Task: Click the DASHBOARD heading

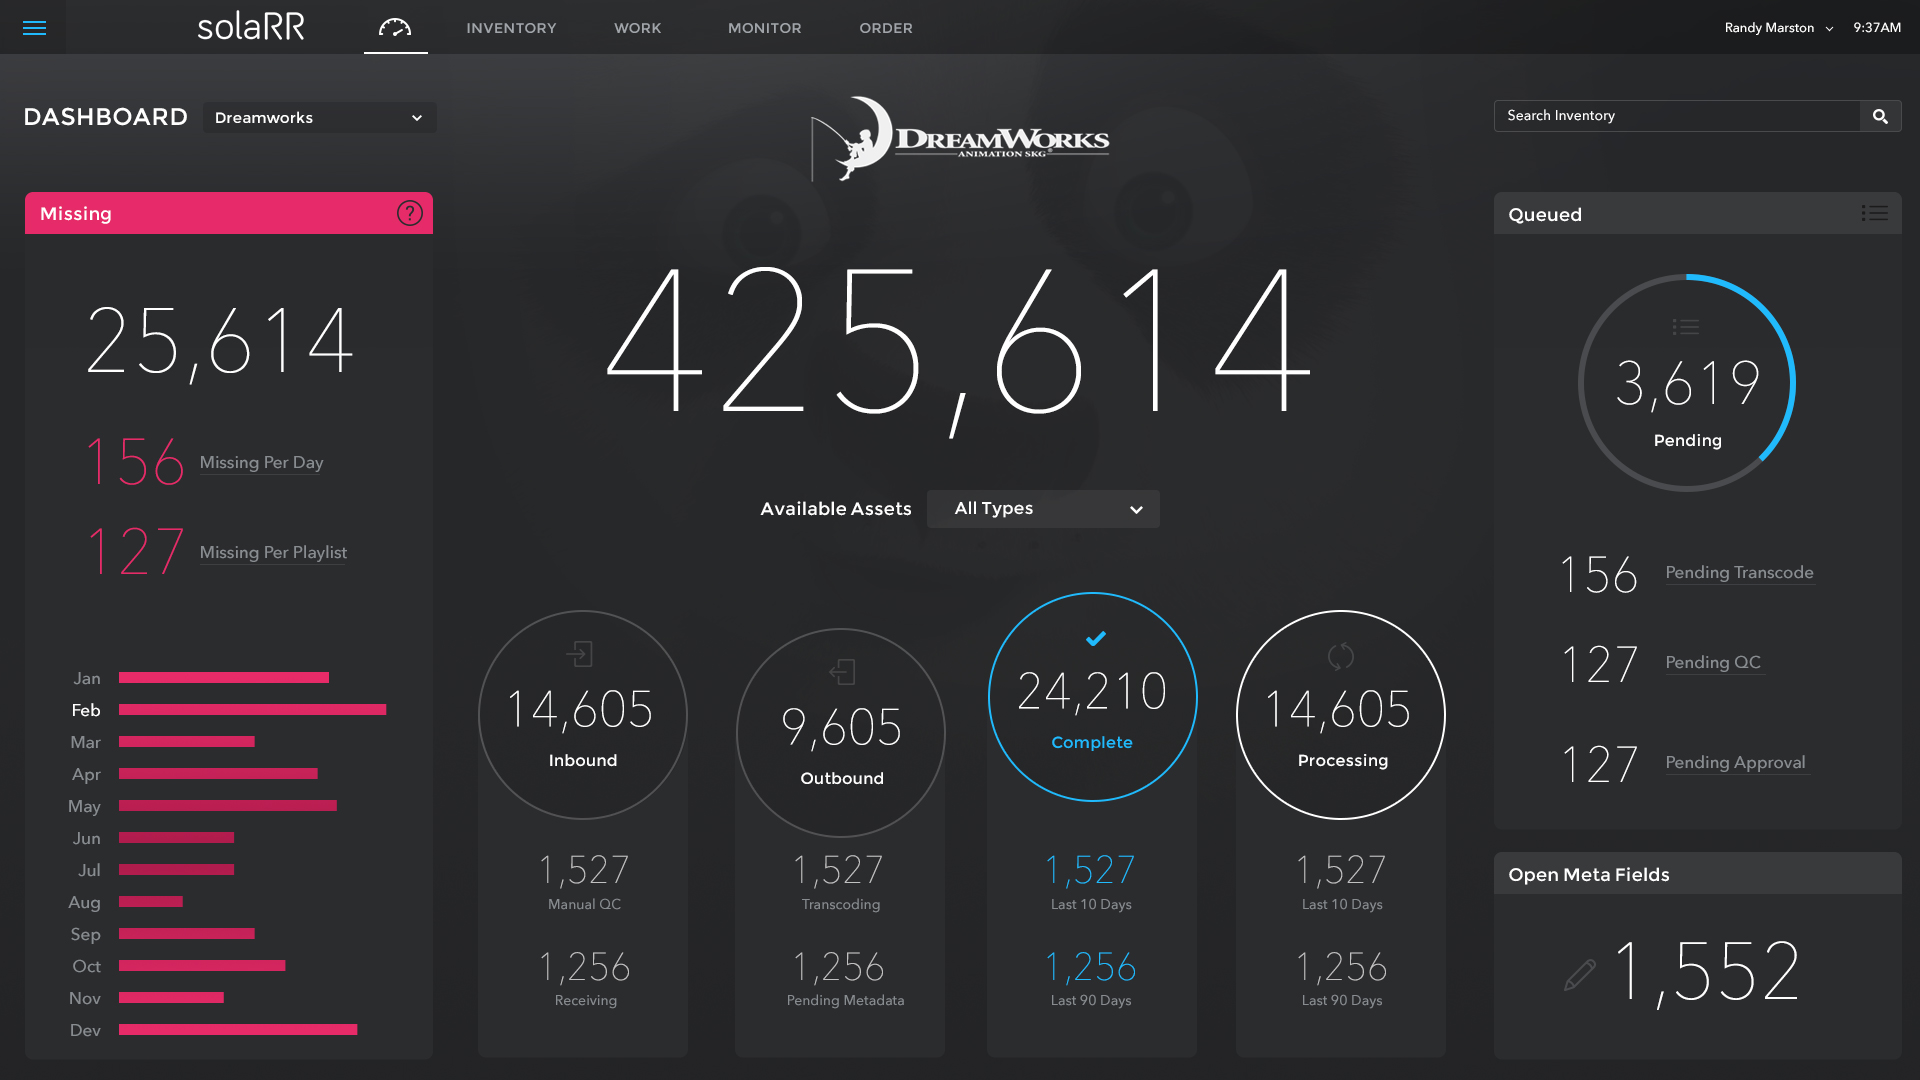Action: click(106, 117)
